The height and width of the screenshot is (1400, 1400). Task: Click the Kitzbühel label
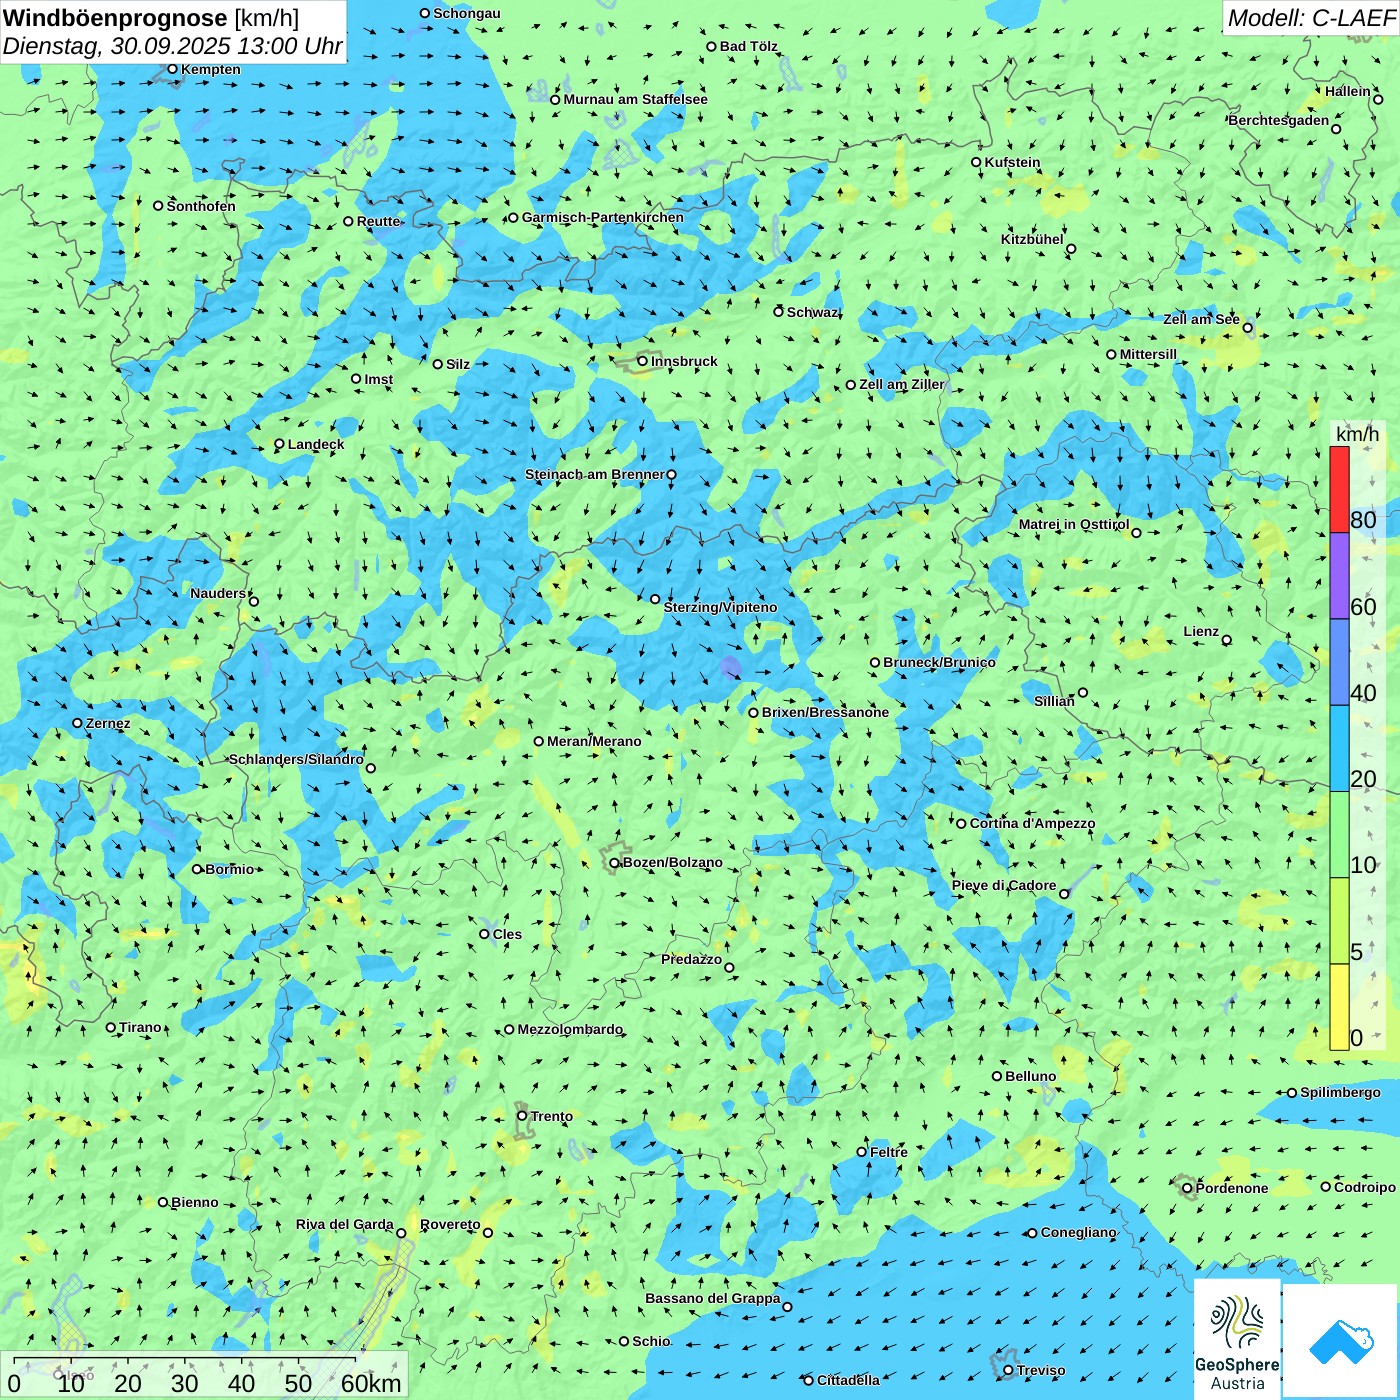[1032, 239]
